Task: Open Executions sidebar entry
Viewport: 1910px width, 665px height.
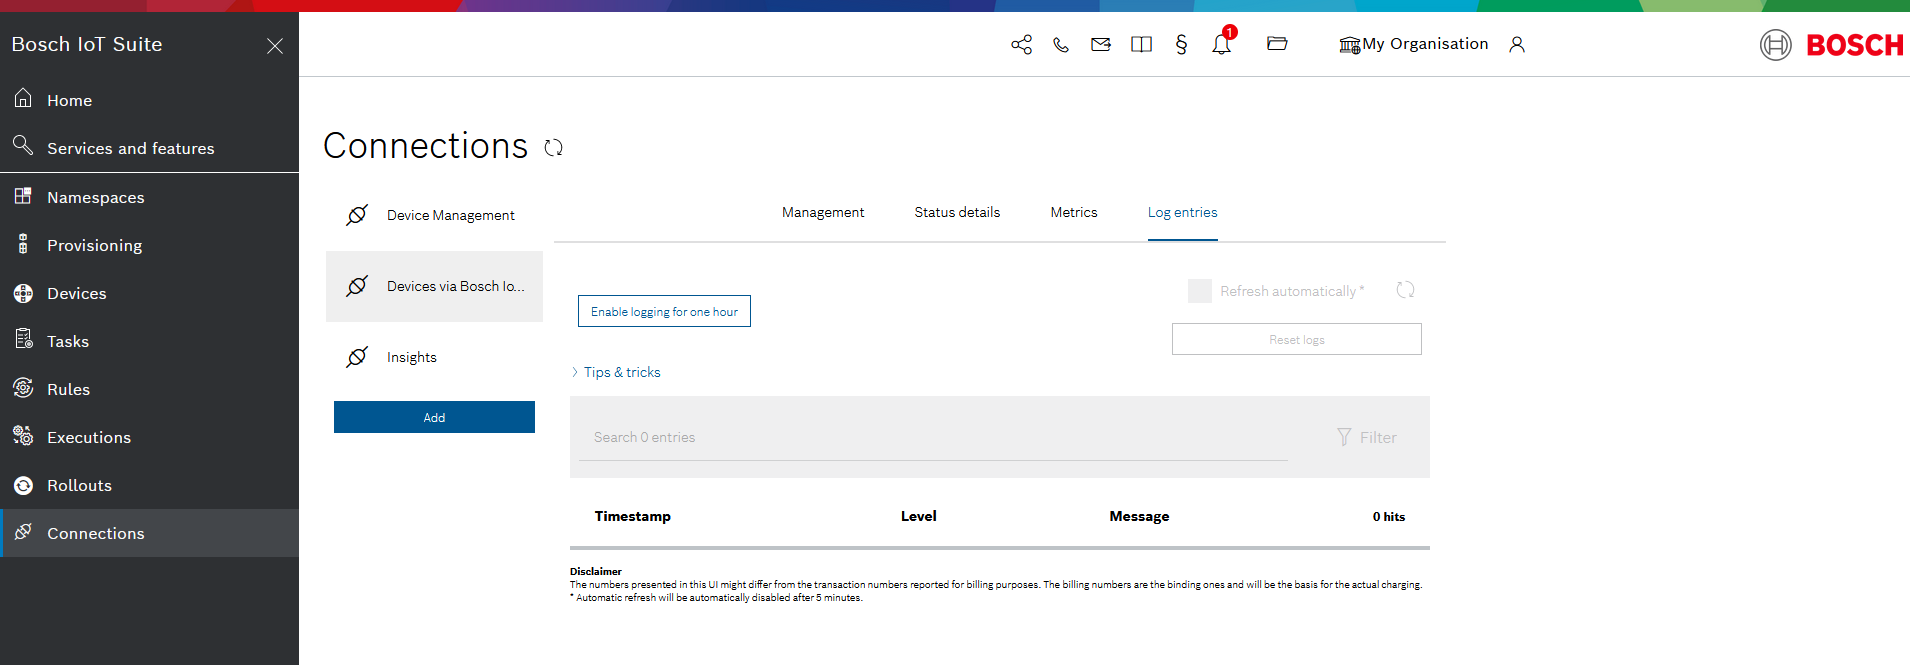Action: coord(149,437)
